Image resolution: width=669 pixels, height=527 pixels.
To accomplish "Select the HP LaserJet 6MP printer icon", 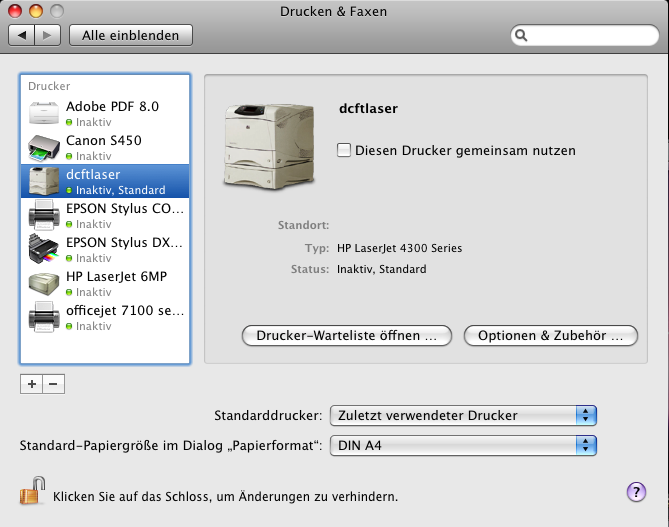I will [44, 284].
